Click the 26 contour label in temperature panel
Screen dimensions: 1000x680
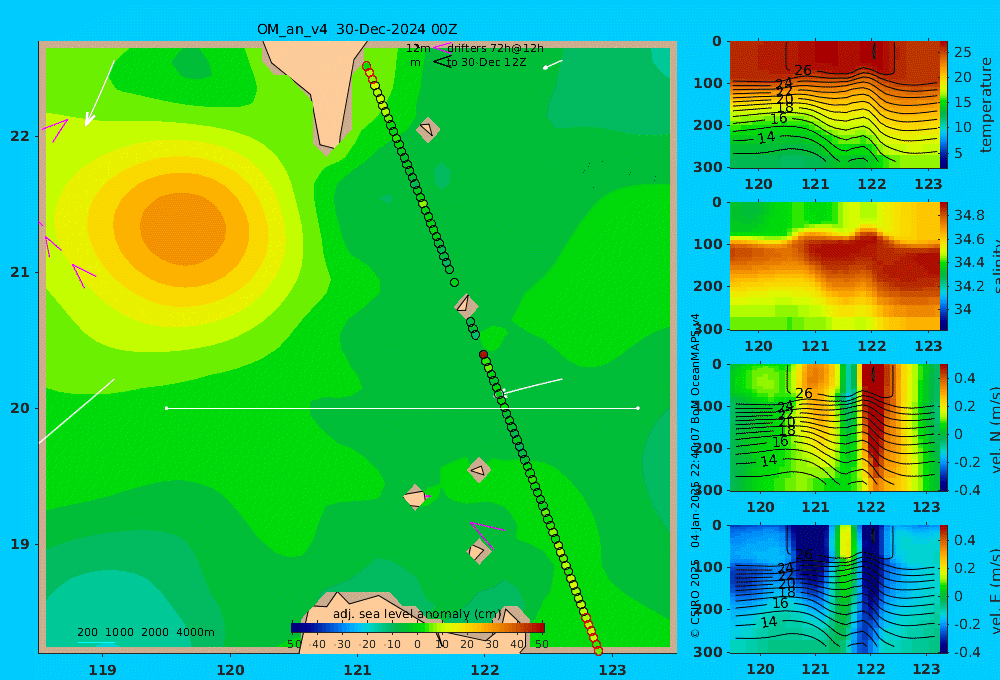[803, 70]
